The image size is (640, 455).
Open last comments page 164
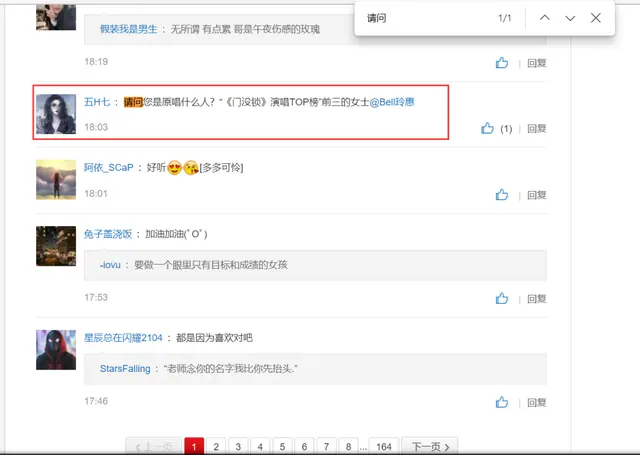(384, 446)
